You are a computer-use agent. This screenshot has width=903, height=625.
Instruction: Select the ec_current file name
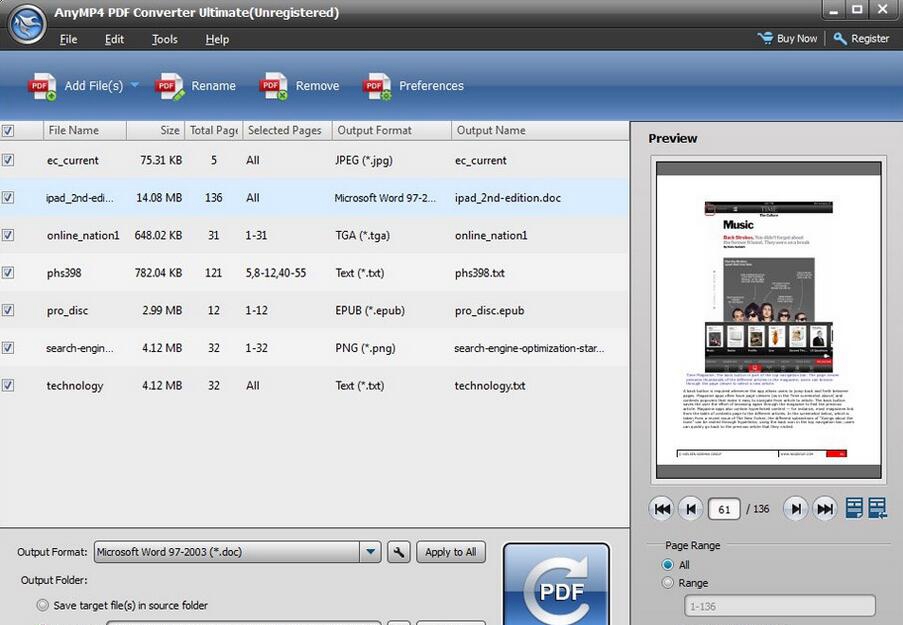click(73, 160)
